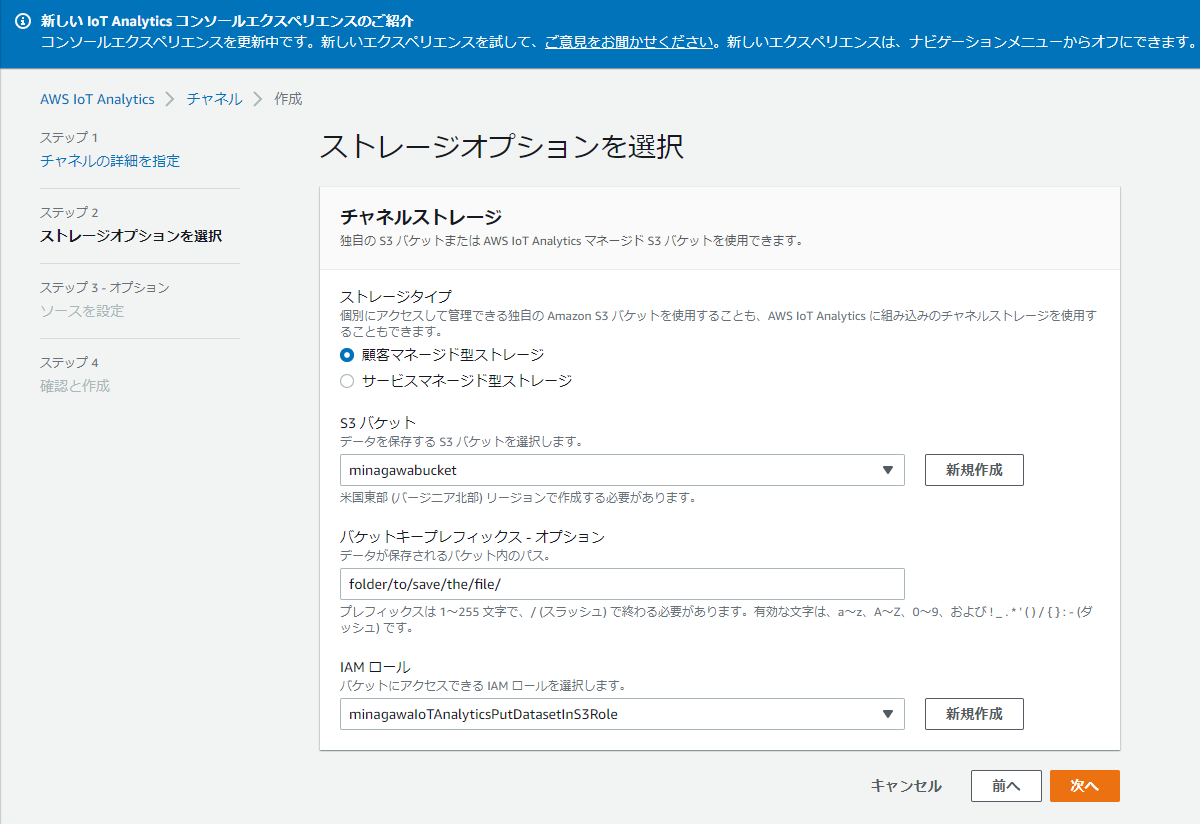
Task: Click the banner title 新しい IoT Analytics コンソールエクスペリエンスのご紹介
Action: (227, 21)
